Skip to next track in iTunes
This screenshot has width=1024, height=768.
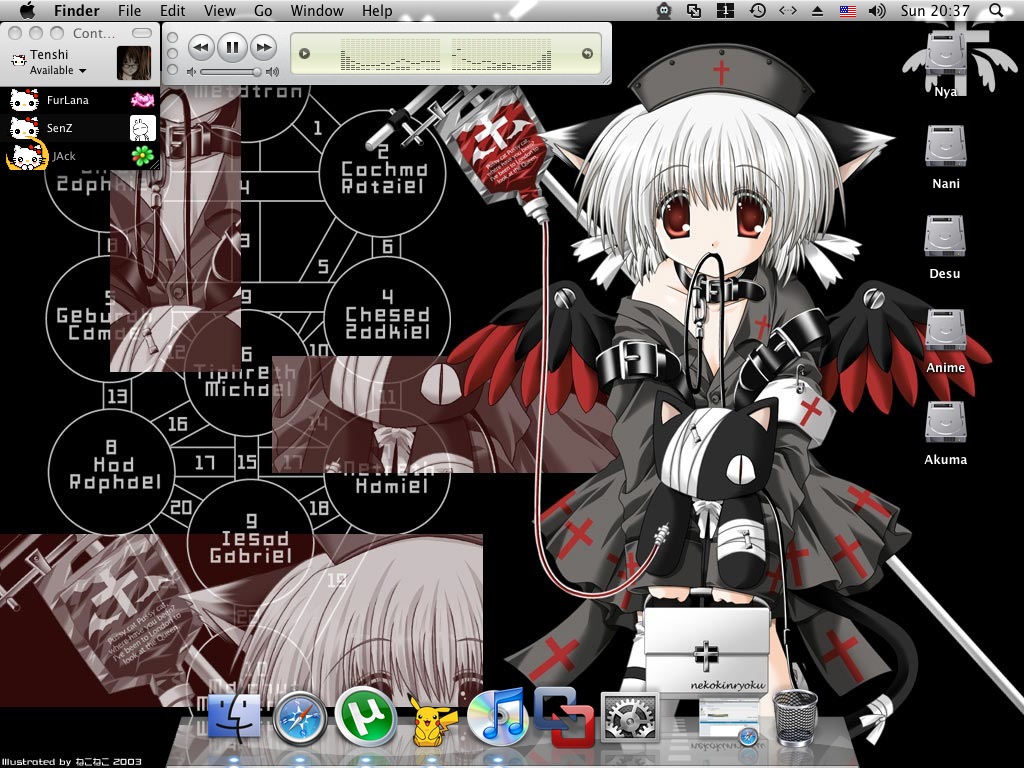pyautogui.click(x=263, y=48)
